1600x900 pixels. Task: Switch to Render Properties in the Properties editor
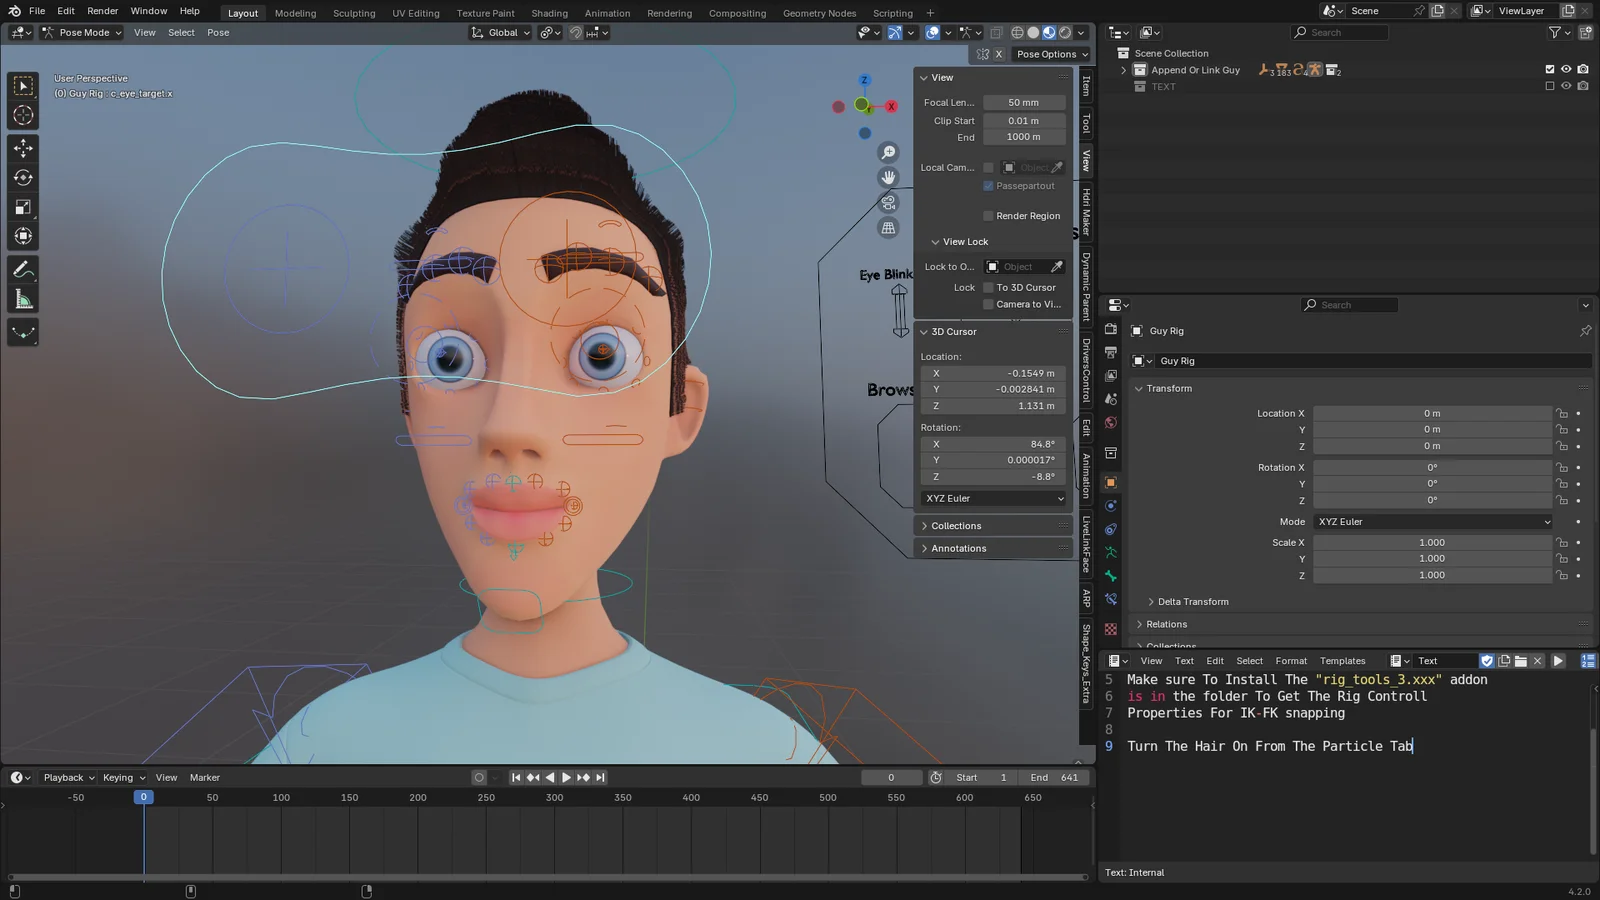tap(1110, 329)
